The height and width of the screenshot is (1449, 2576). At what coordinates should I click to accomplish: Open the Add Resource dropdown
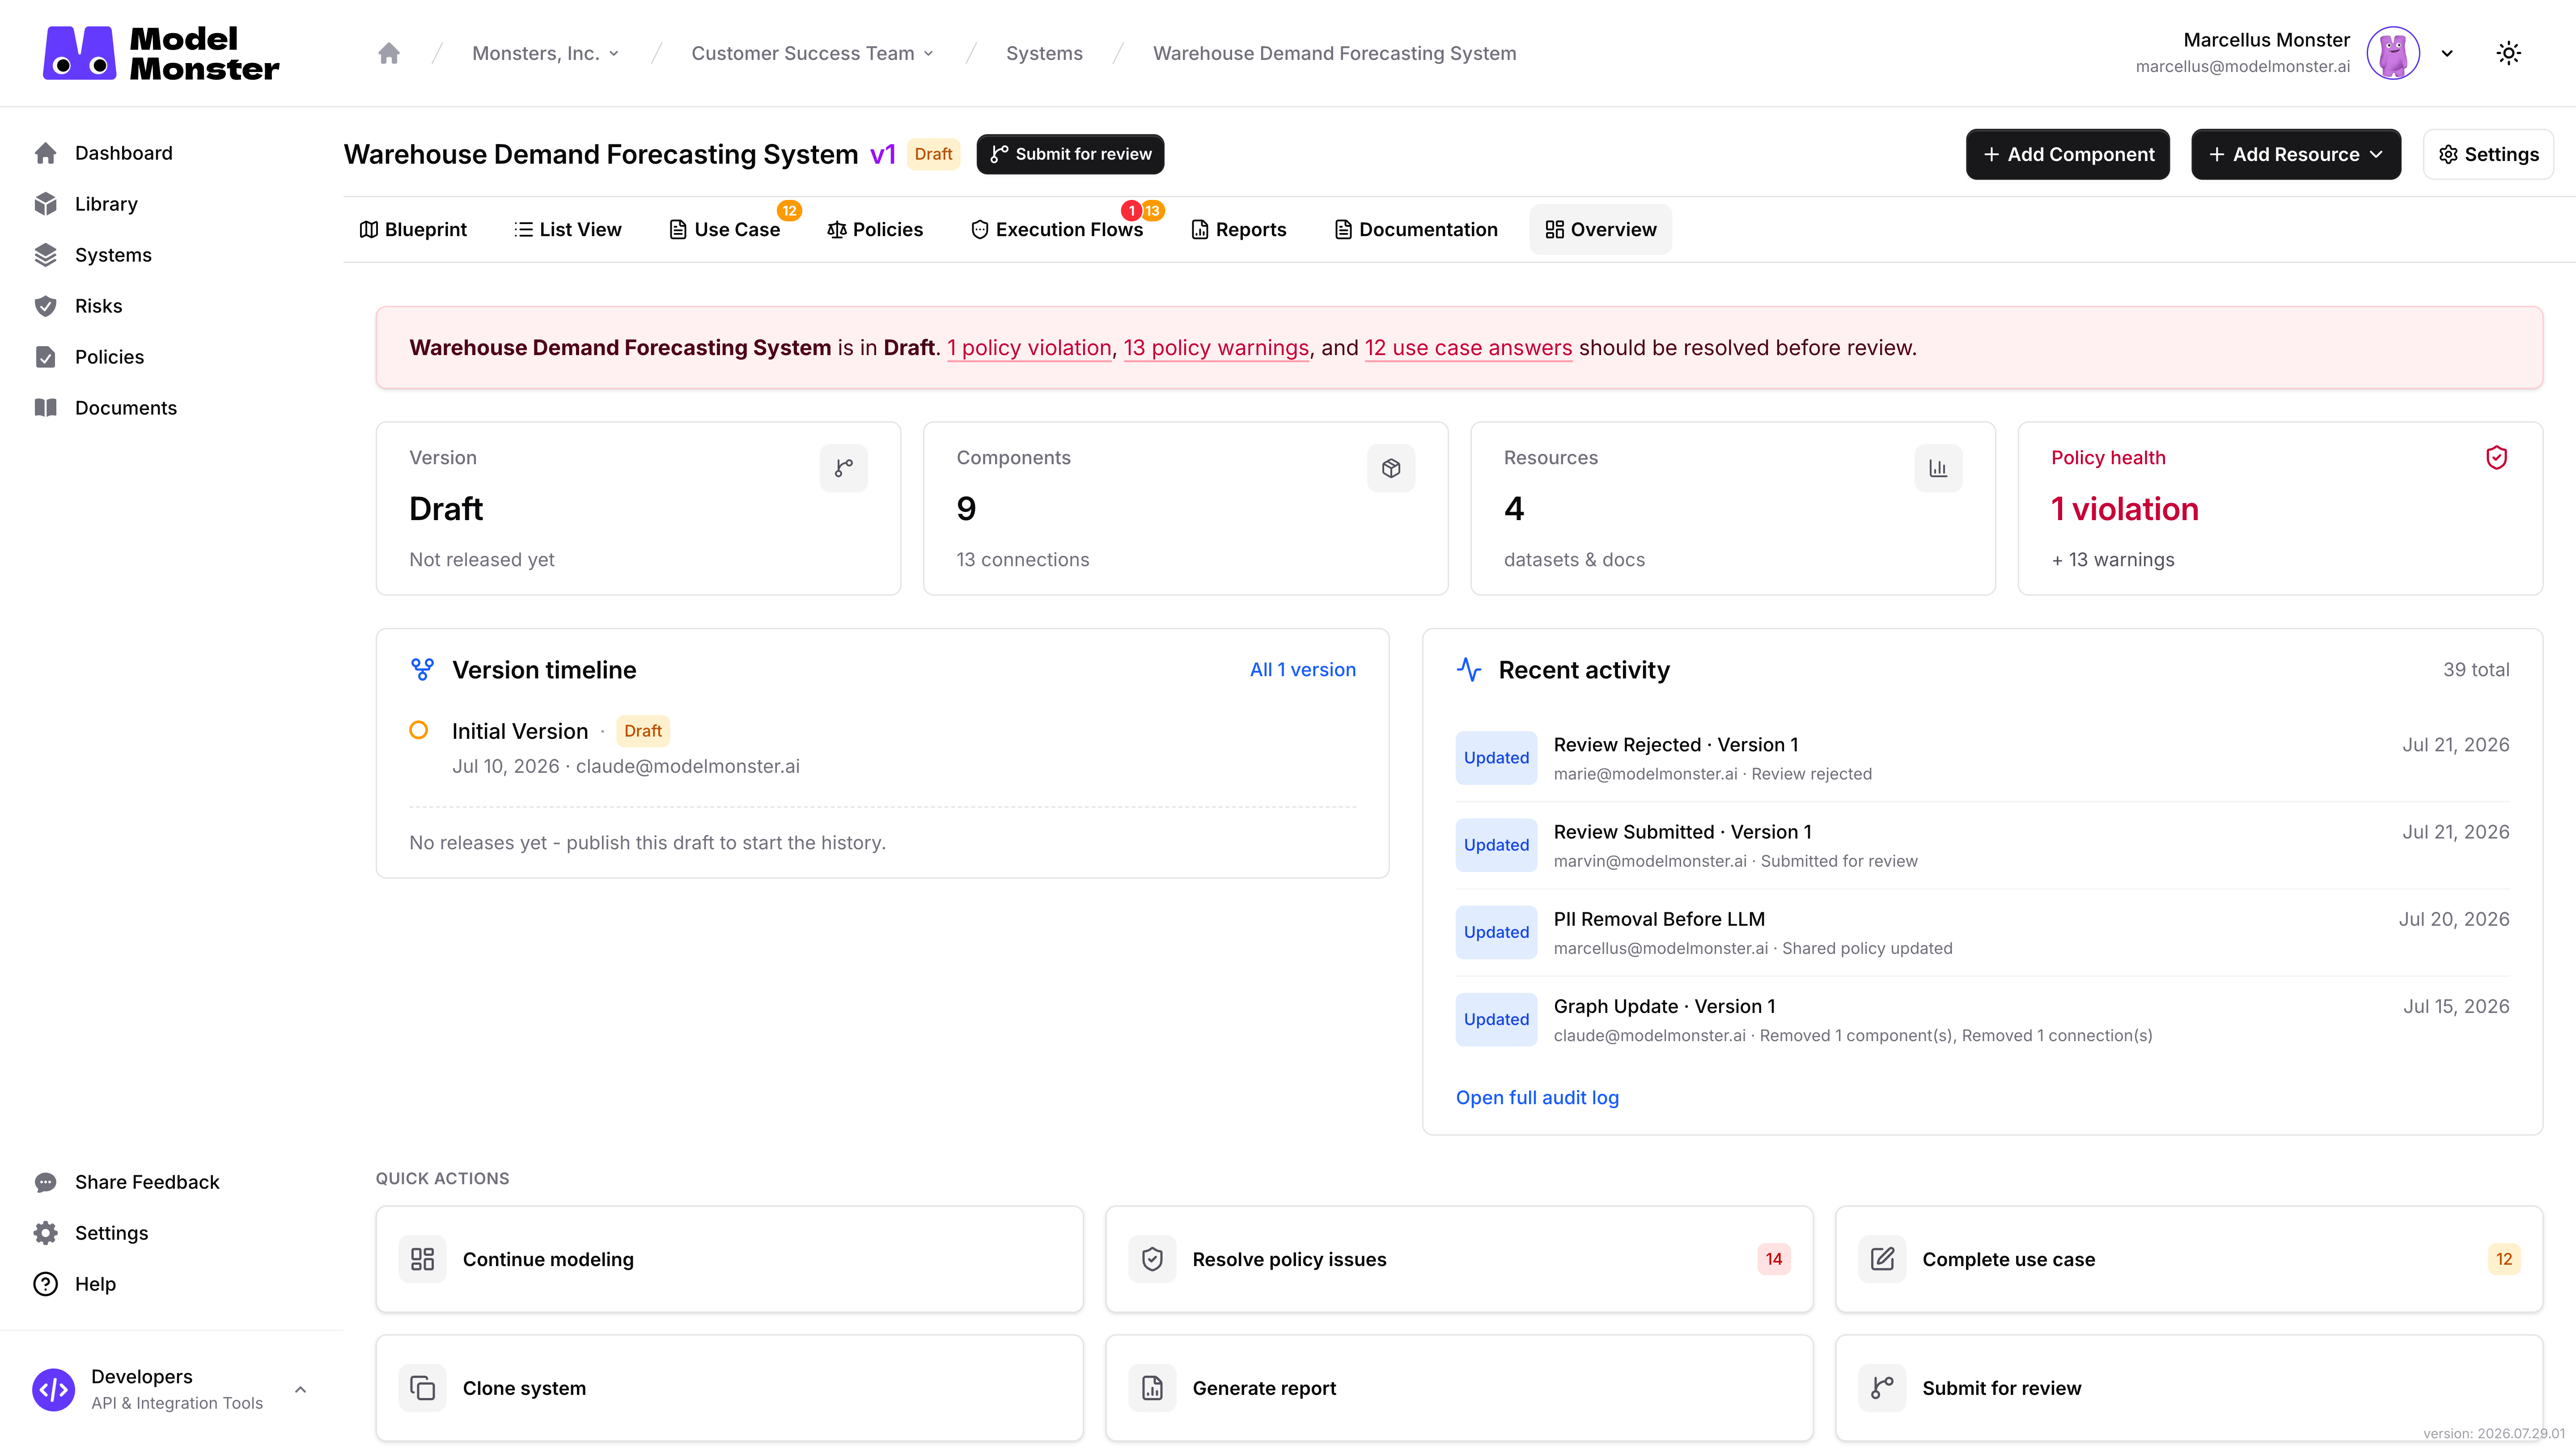(2296, 154)
